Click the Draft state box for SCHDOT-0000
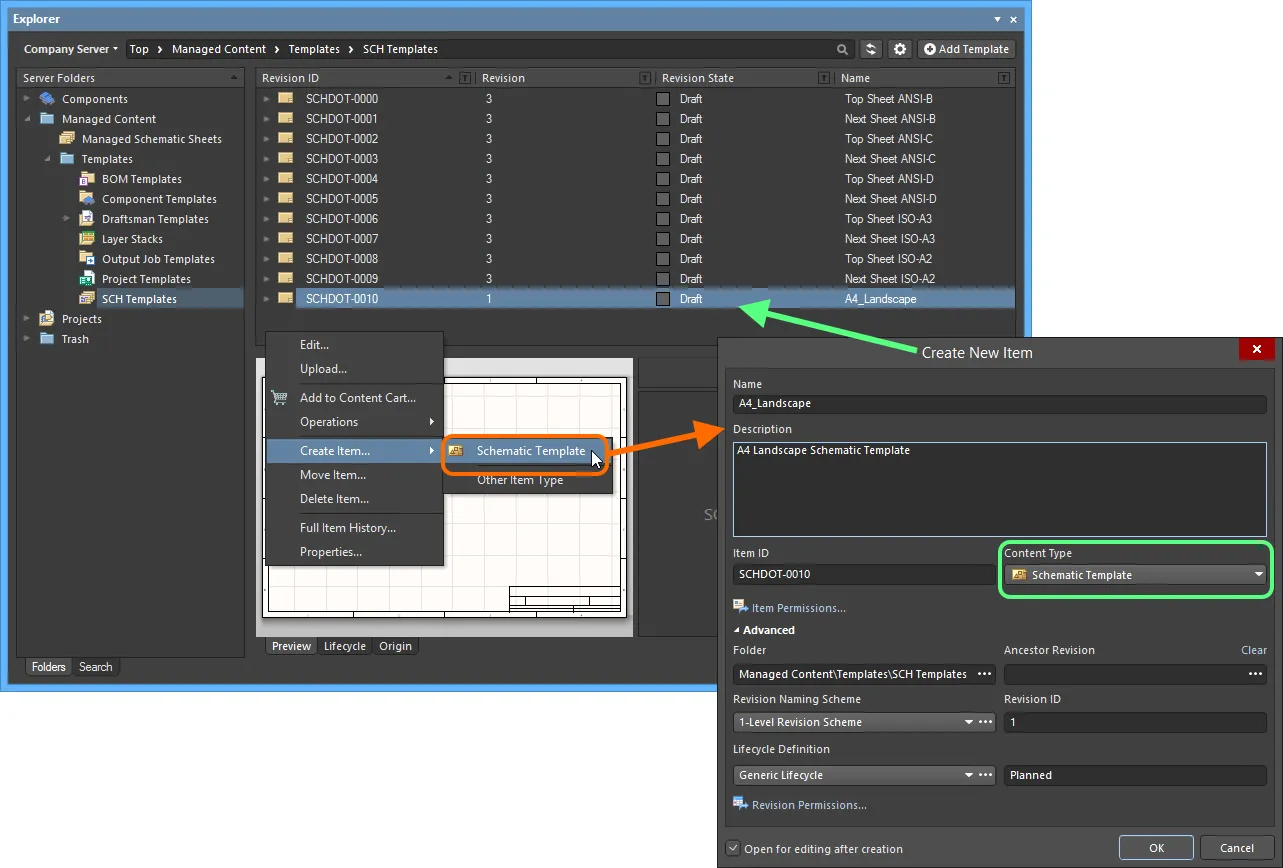This screenshot has height=868, width=1283. 663,99
